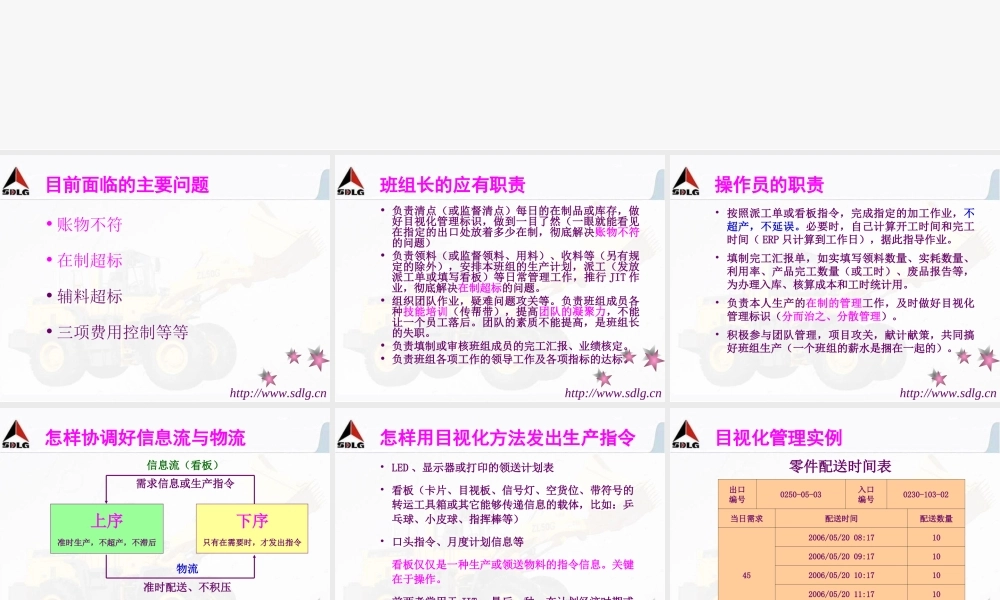Screen dimensions: 1000x600
Task: Select the 2006/05/20 09:17 delivery time cell
Action: coord(841,557)
